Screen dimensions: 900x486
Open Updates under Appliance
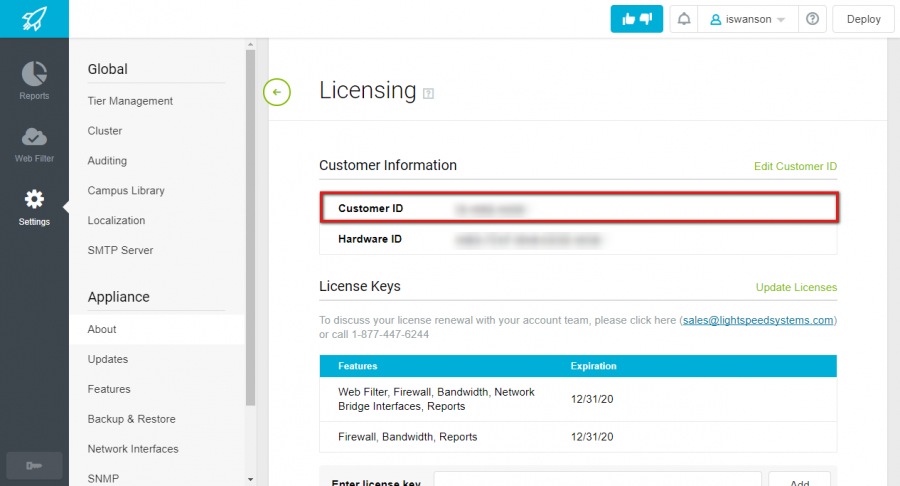[107, 359]
